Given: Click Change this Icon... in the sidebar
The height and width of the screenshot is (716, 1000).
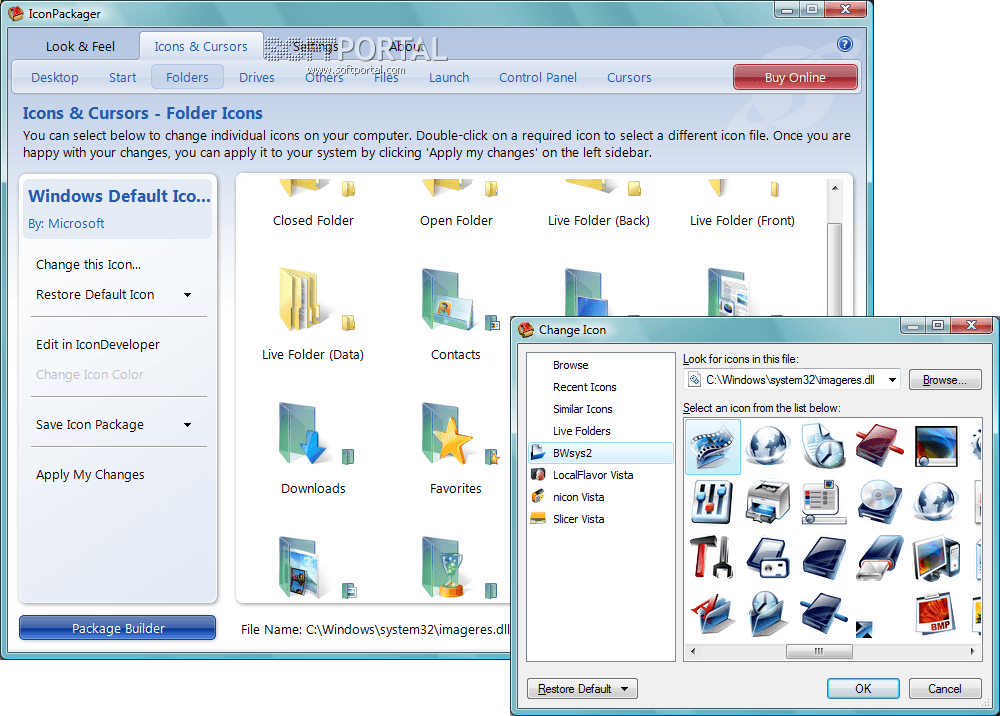Looking at the screenshot, I should coord(89,265).
